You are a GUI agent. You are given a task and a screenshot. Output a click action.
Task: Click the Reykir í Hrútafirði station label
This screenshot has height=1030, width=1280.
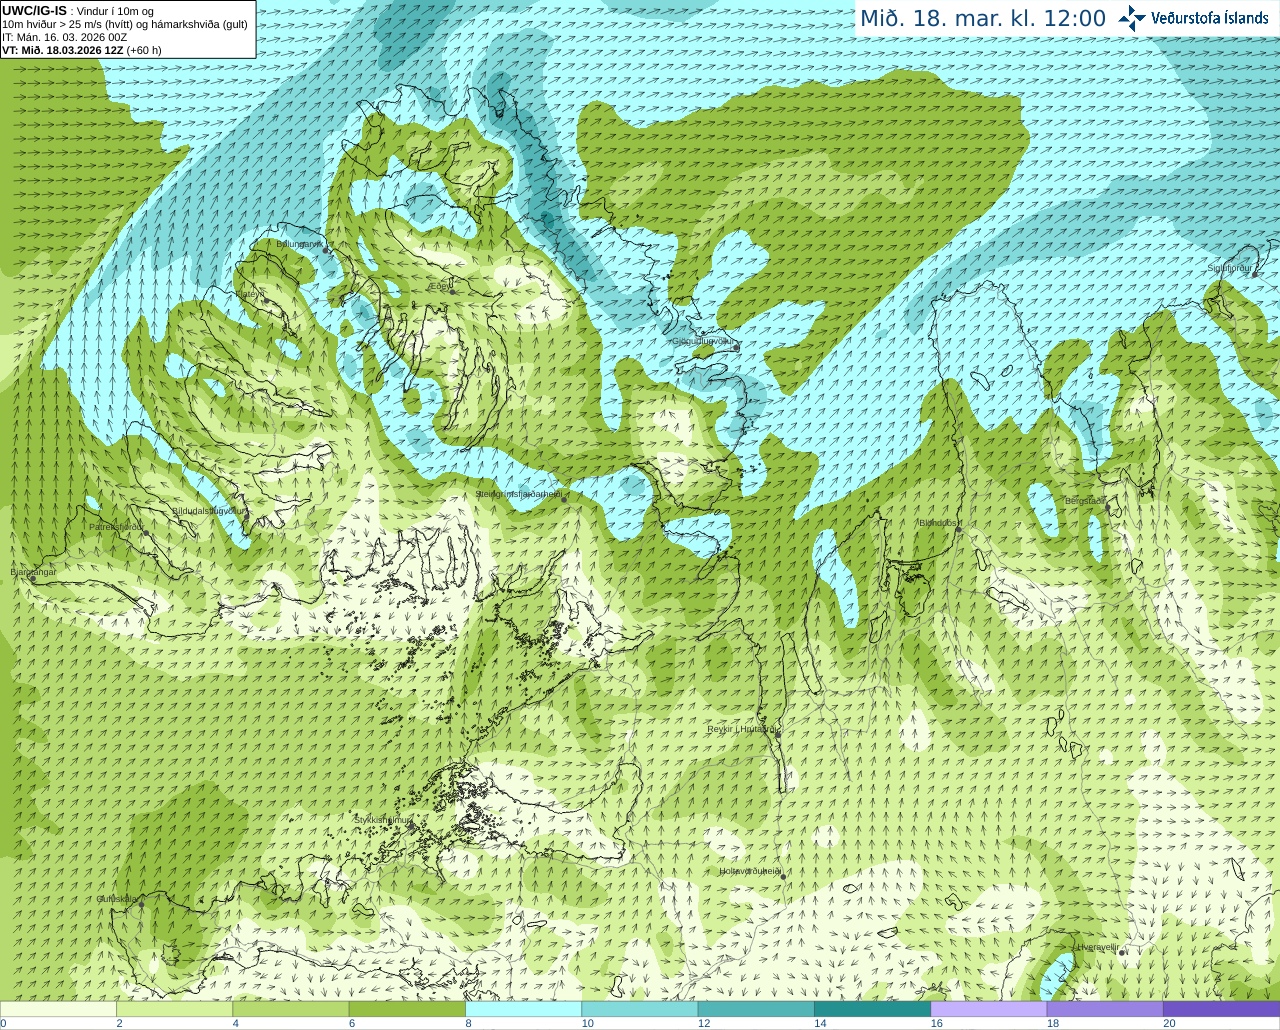click(741, 729)
